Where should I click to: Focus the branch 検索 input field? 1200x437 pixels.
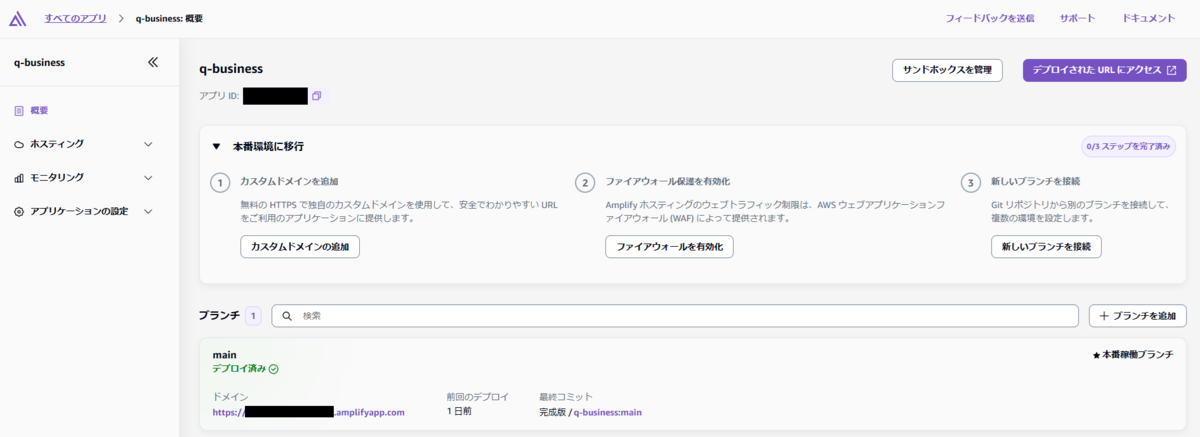(x=675, y=316)
